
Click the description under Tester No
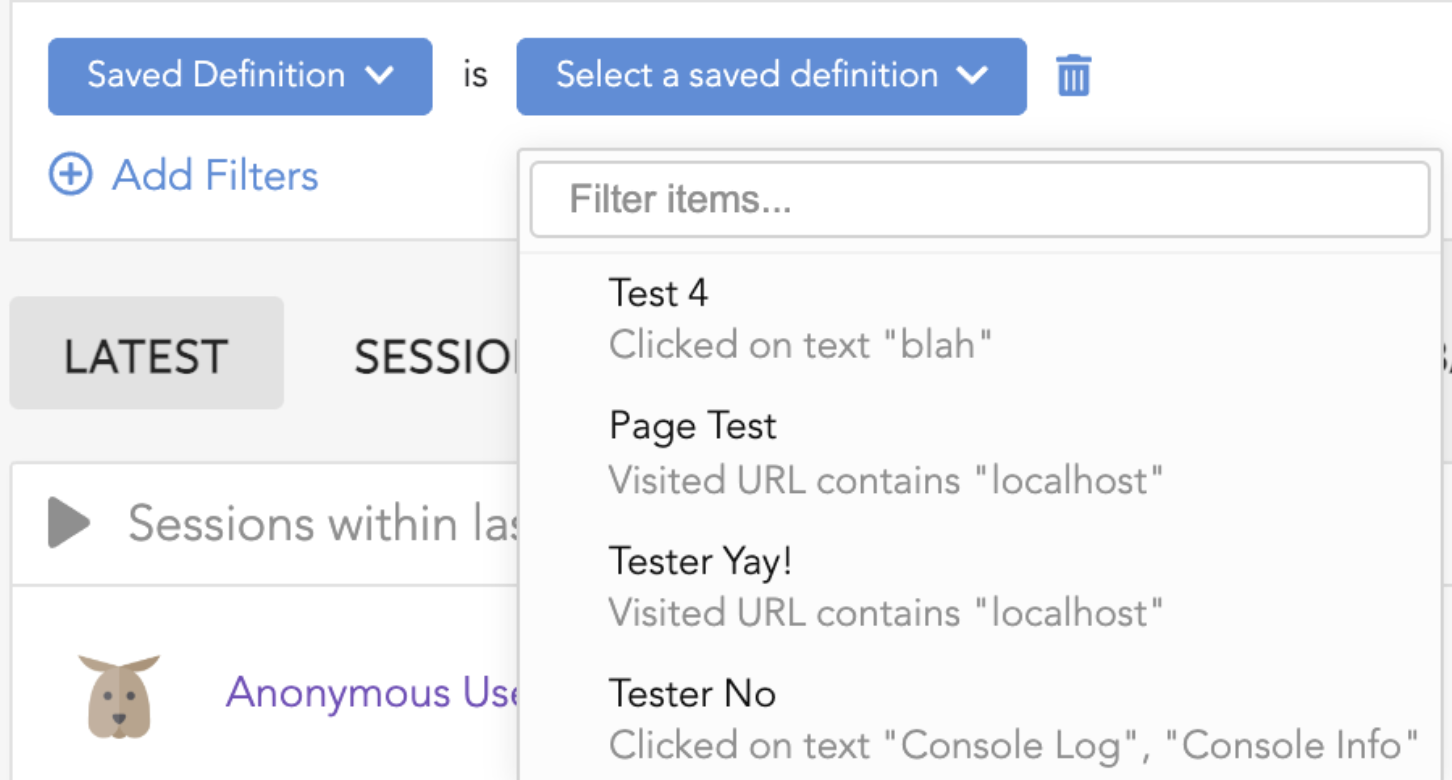pyautogui.click(x=1013, y=745)
